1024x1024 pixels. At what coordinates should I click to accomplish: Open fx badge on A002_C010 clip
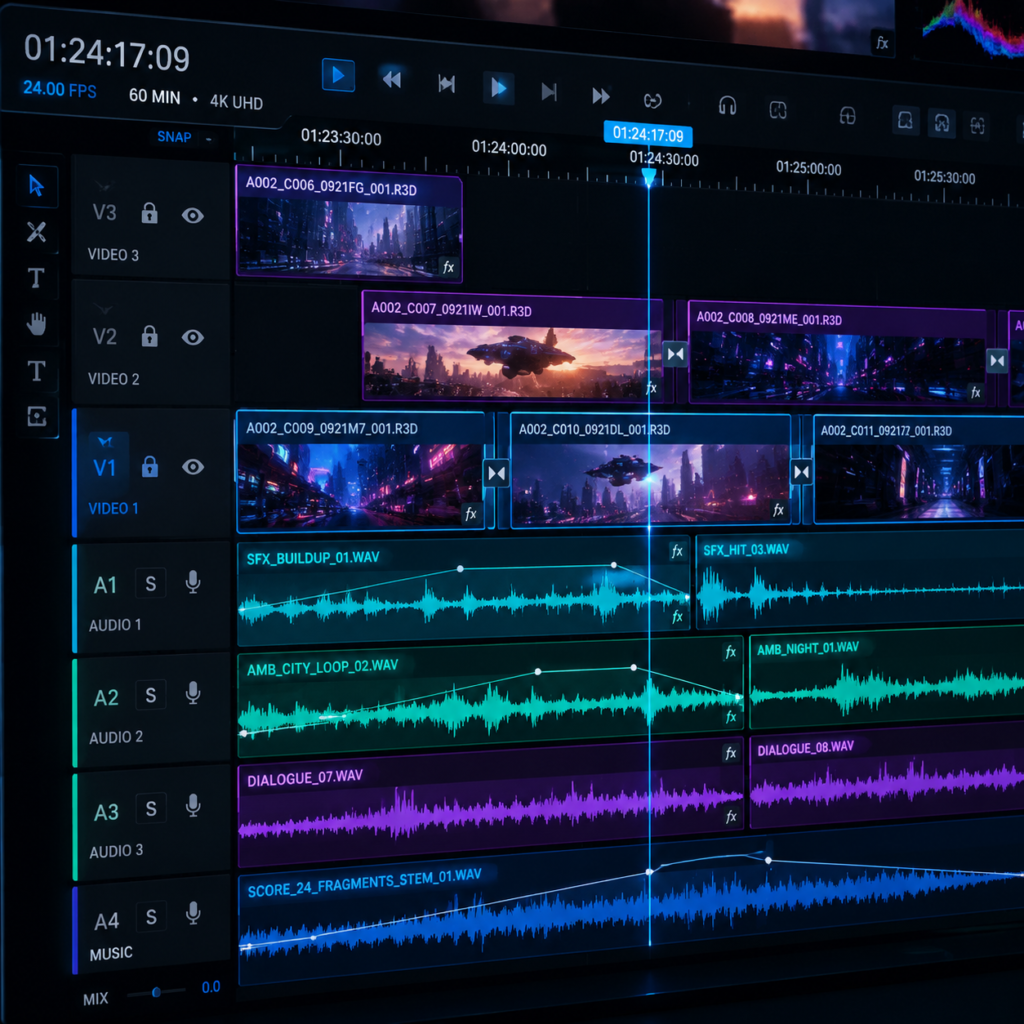click(778, 510)
